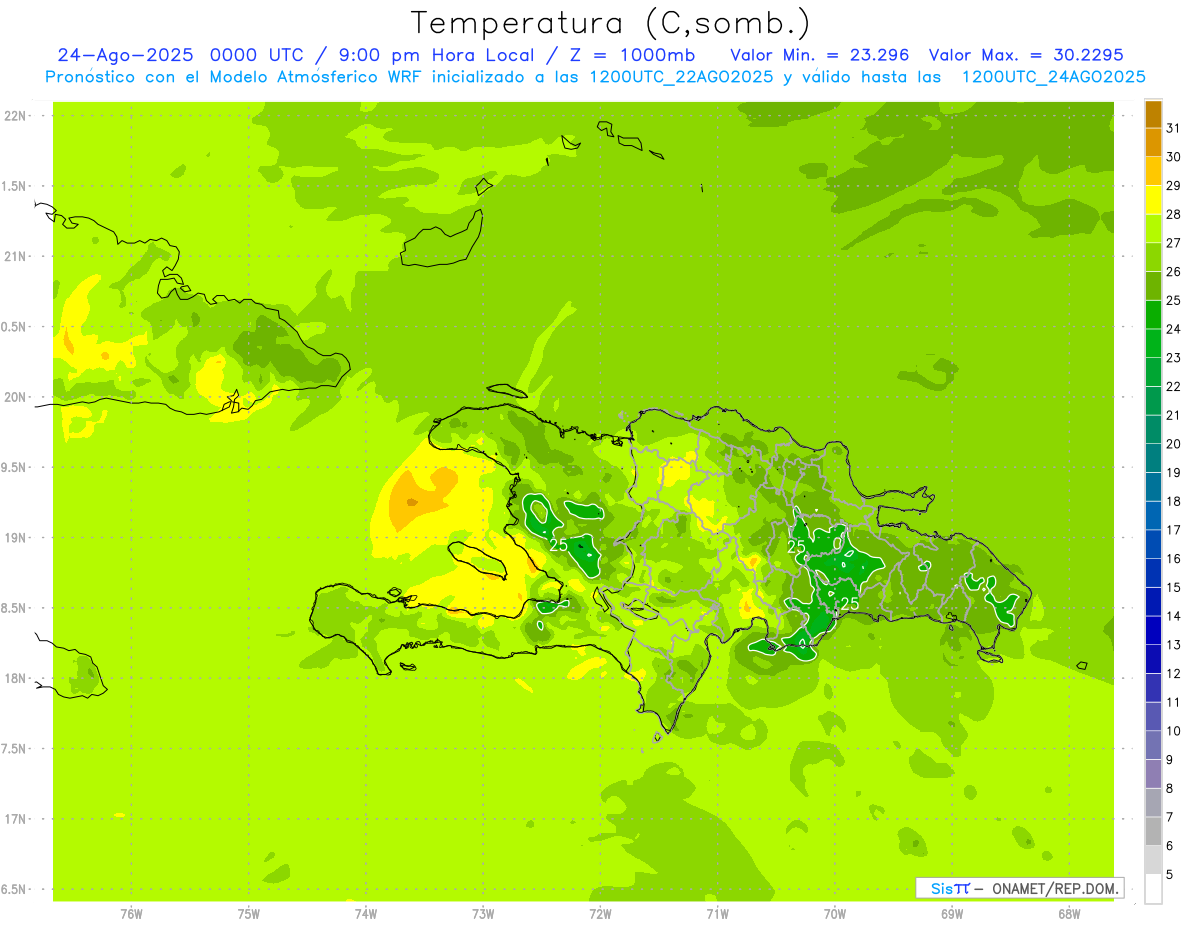Select the blue swatch between 15 and 16
Screen dimensions: 1200x927
tap(1153, 573)
